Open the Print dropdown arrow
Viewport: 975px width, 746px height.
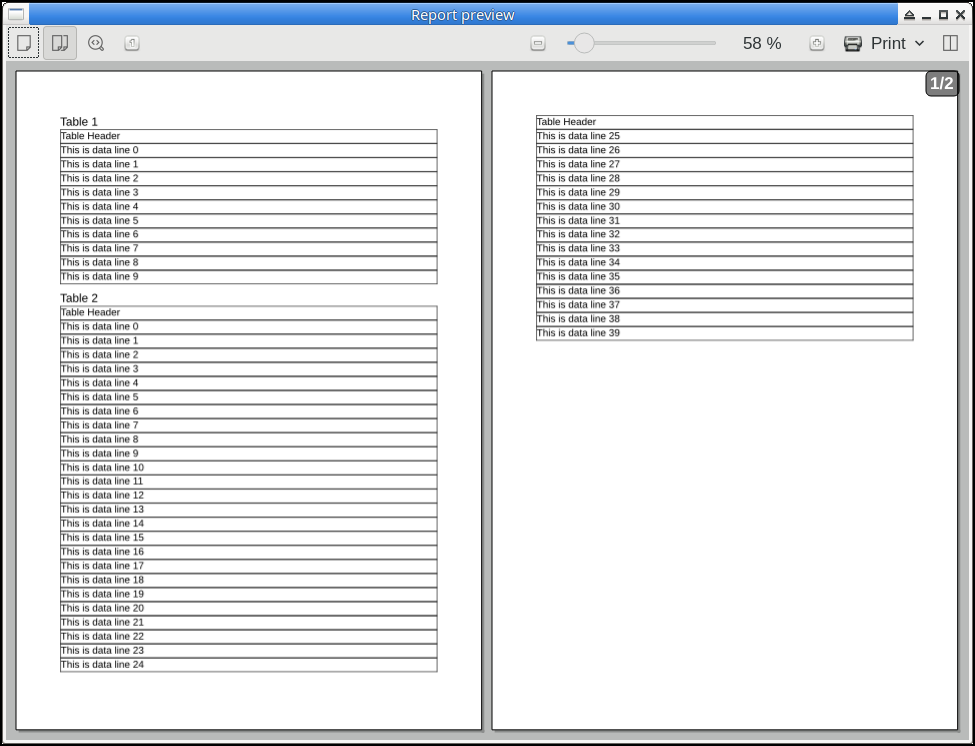(920, 44)
